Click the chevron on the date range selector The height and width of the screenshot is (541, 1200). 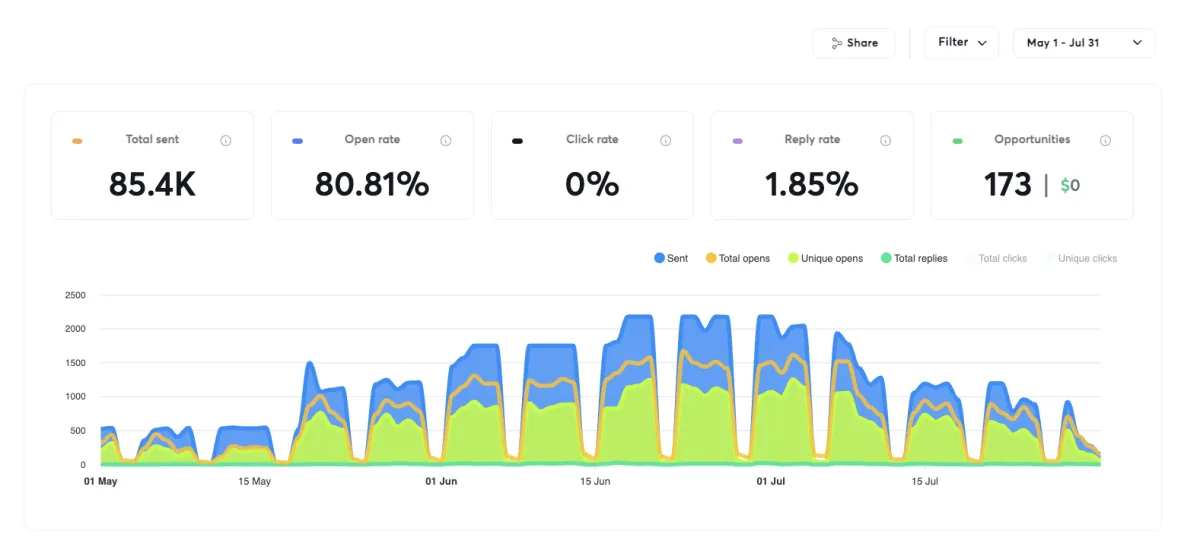click(x=1137, y=43)
